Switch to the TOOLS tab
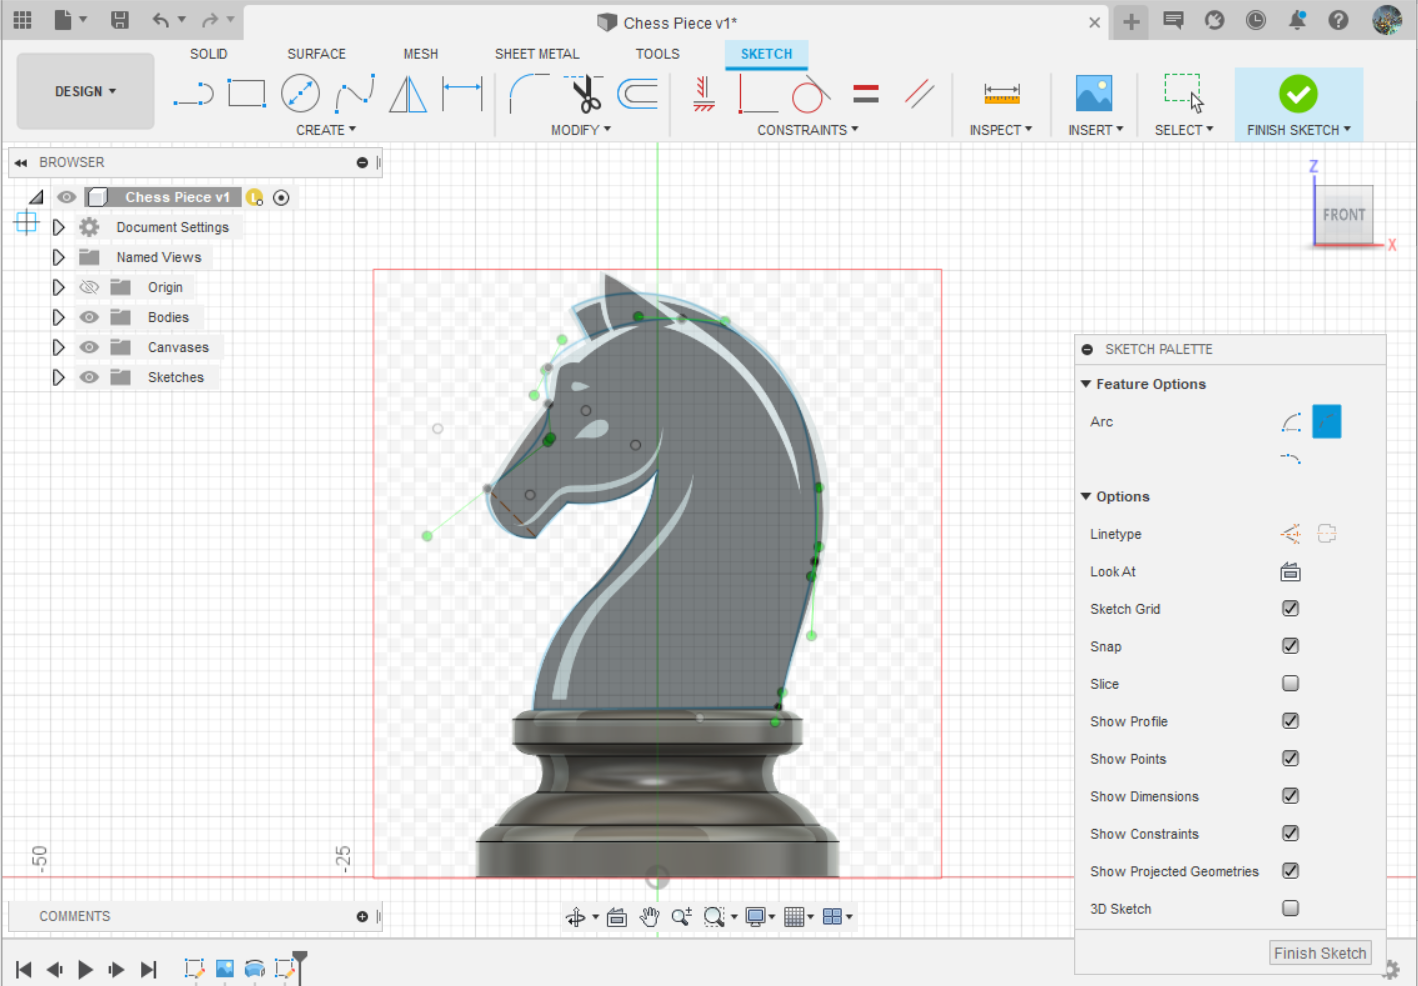 click(x=657, y=54)
